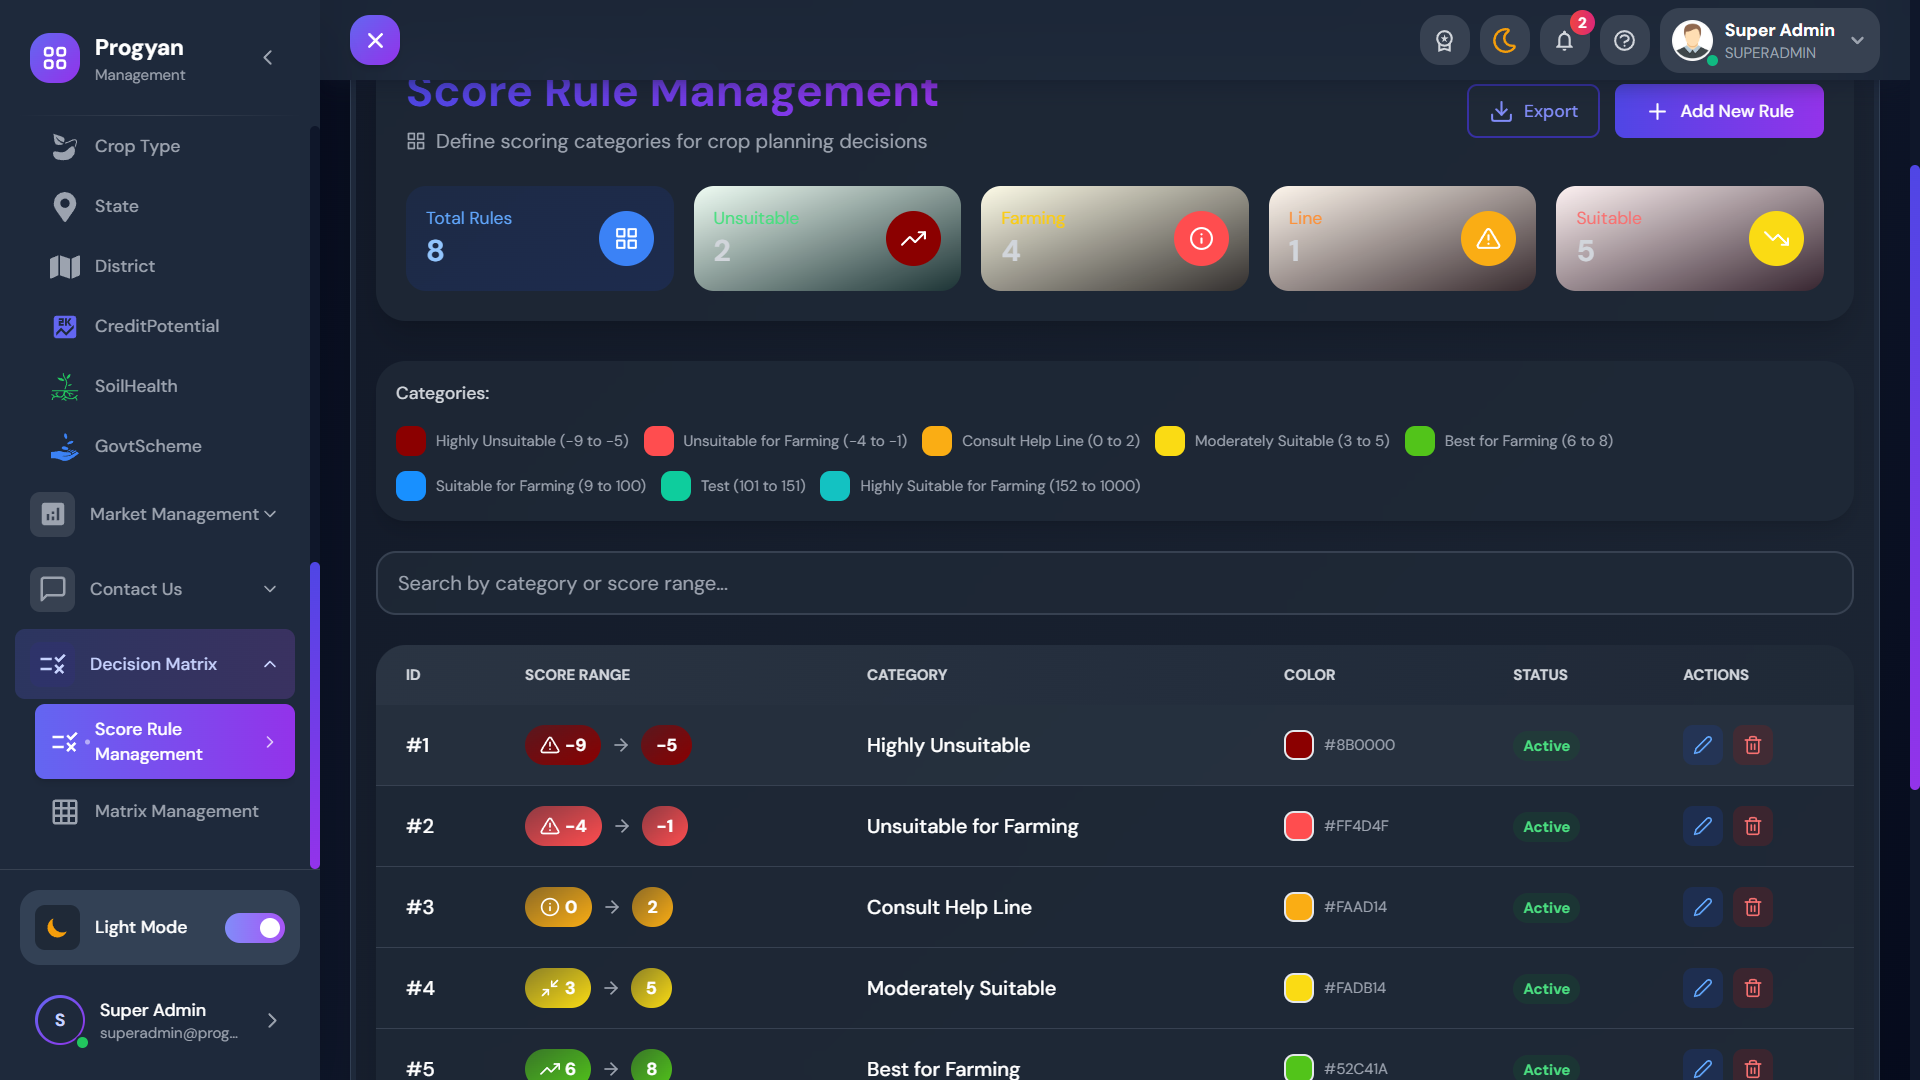Viewport: 1920px width, 1080px height.
Task: Open SoilHealth sidebar item
Action: (136, 386)
